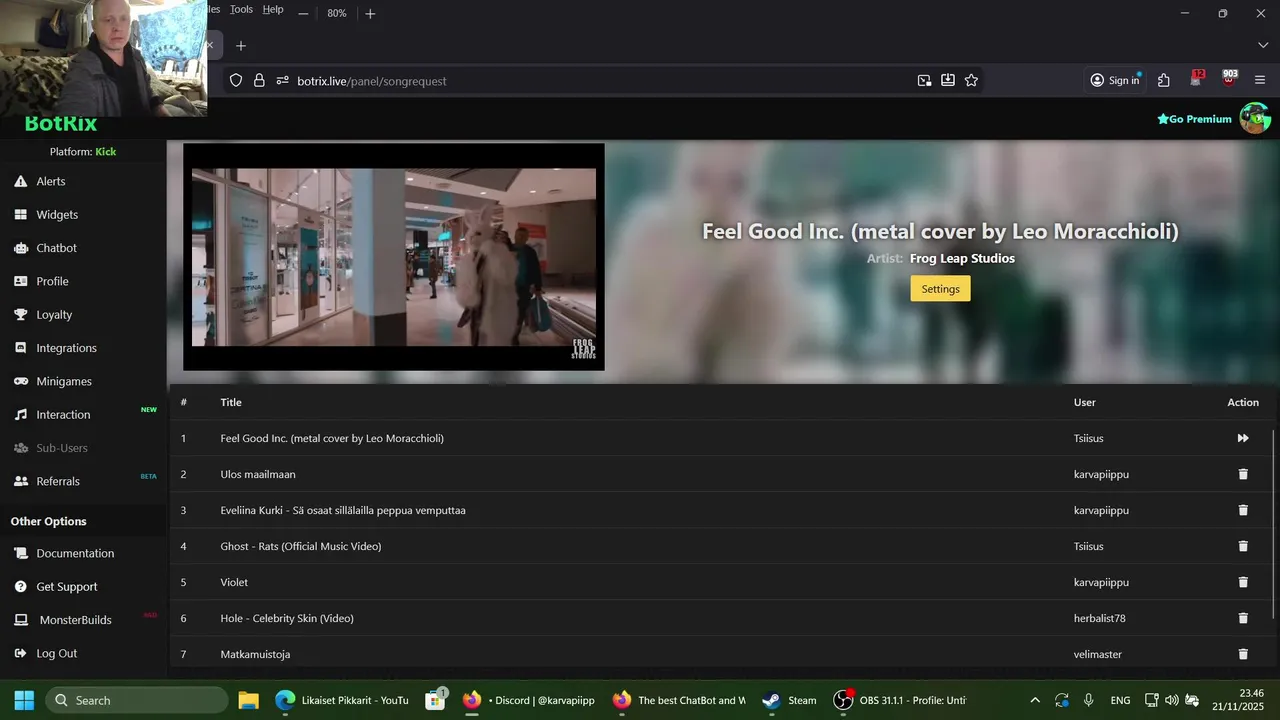Image resolution: width=1280 pixels, height=720 pixels.
Task: Click the ENG language indicator
Action: click(1120, 700)
